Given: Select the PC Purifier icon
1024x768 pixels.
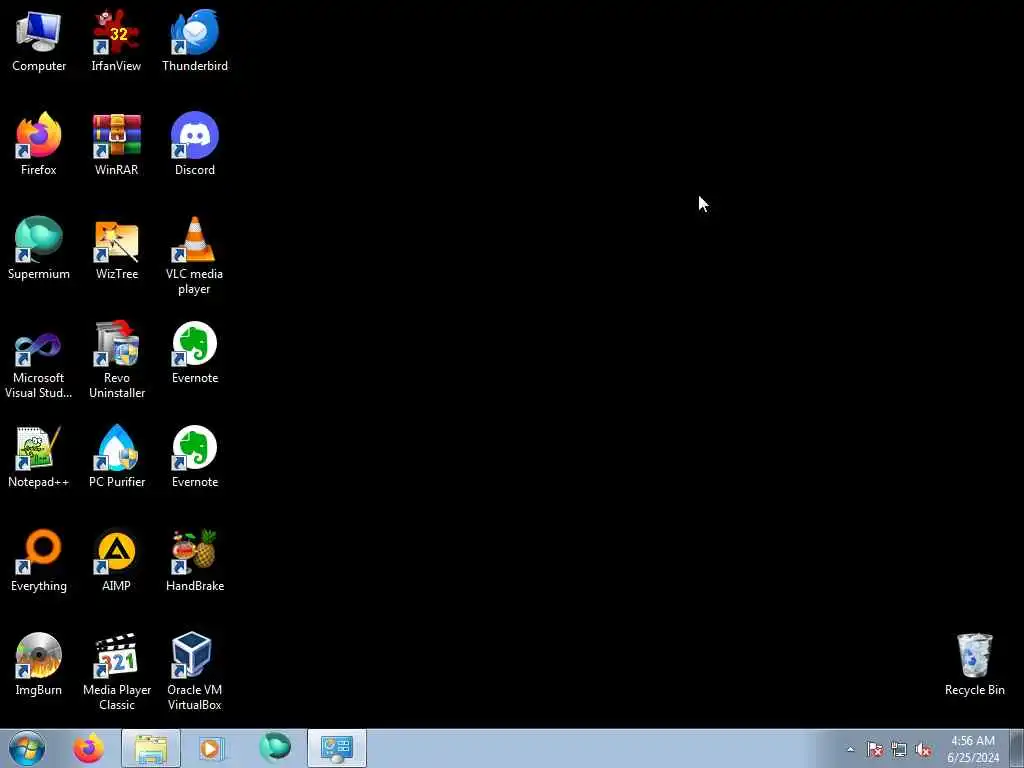Looking at the screenshot, I should tap(116, 456).
